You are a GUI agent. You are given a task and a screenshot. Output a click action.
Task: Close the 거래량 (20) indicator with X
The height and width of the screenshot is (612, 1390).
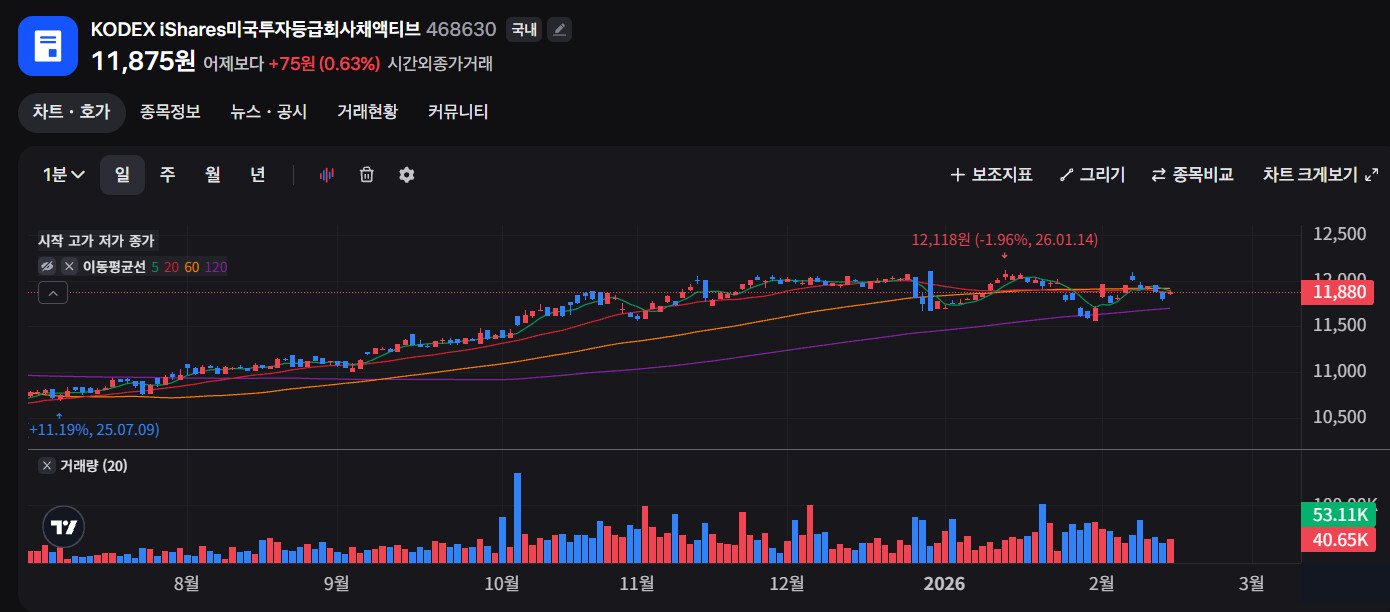pos(47,466)
